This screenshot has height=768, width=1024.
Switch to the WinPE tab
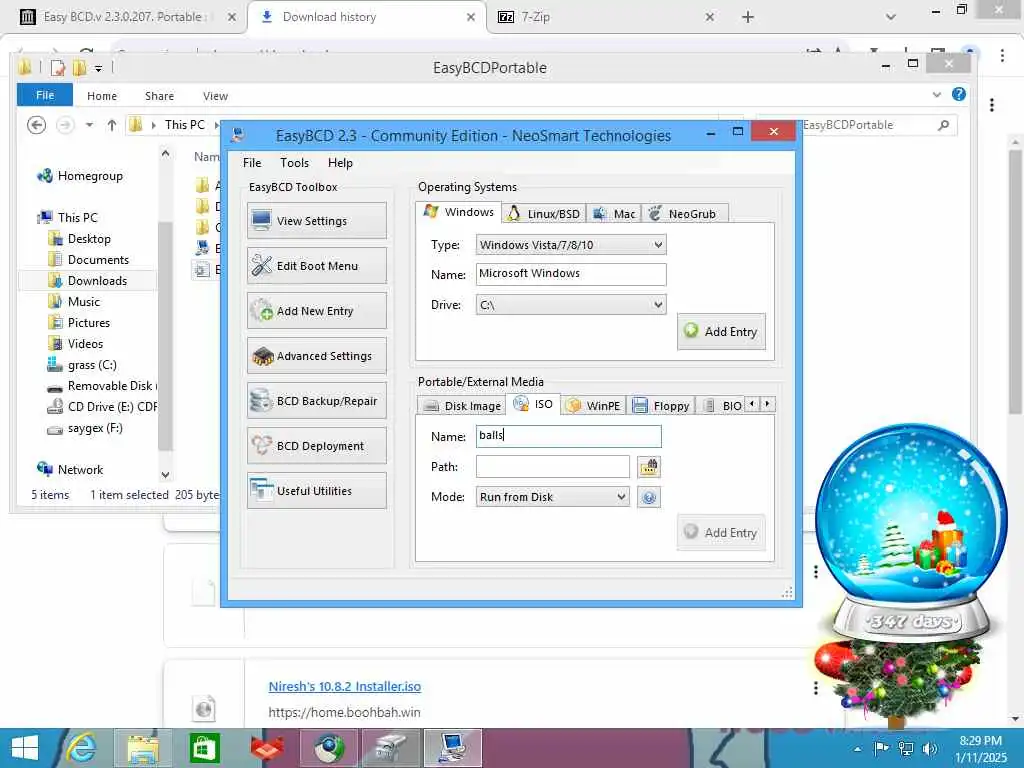[593, 406]
